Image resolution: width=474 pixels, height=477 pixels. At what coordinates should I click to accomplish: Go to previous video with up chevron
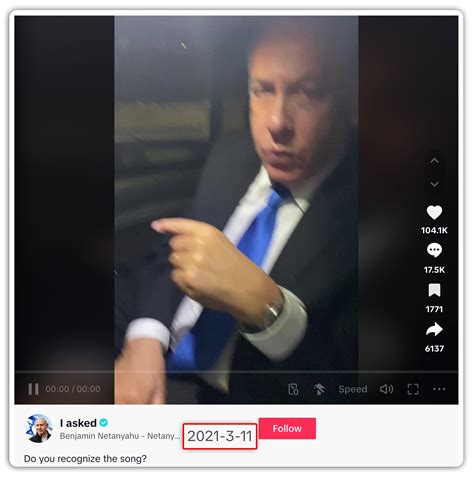pyautogui.click(x=434, y=161)
